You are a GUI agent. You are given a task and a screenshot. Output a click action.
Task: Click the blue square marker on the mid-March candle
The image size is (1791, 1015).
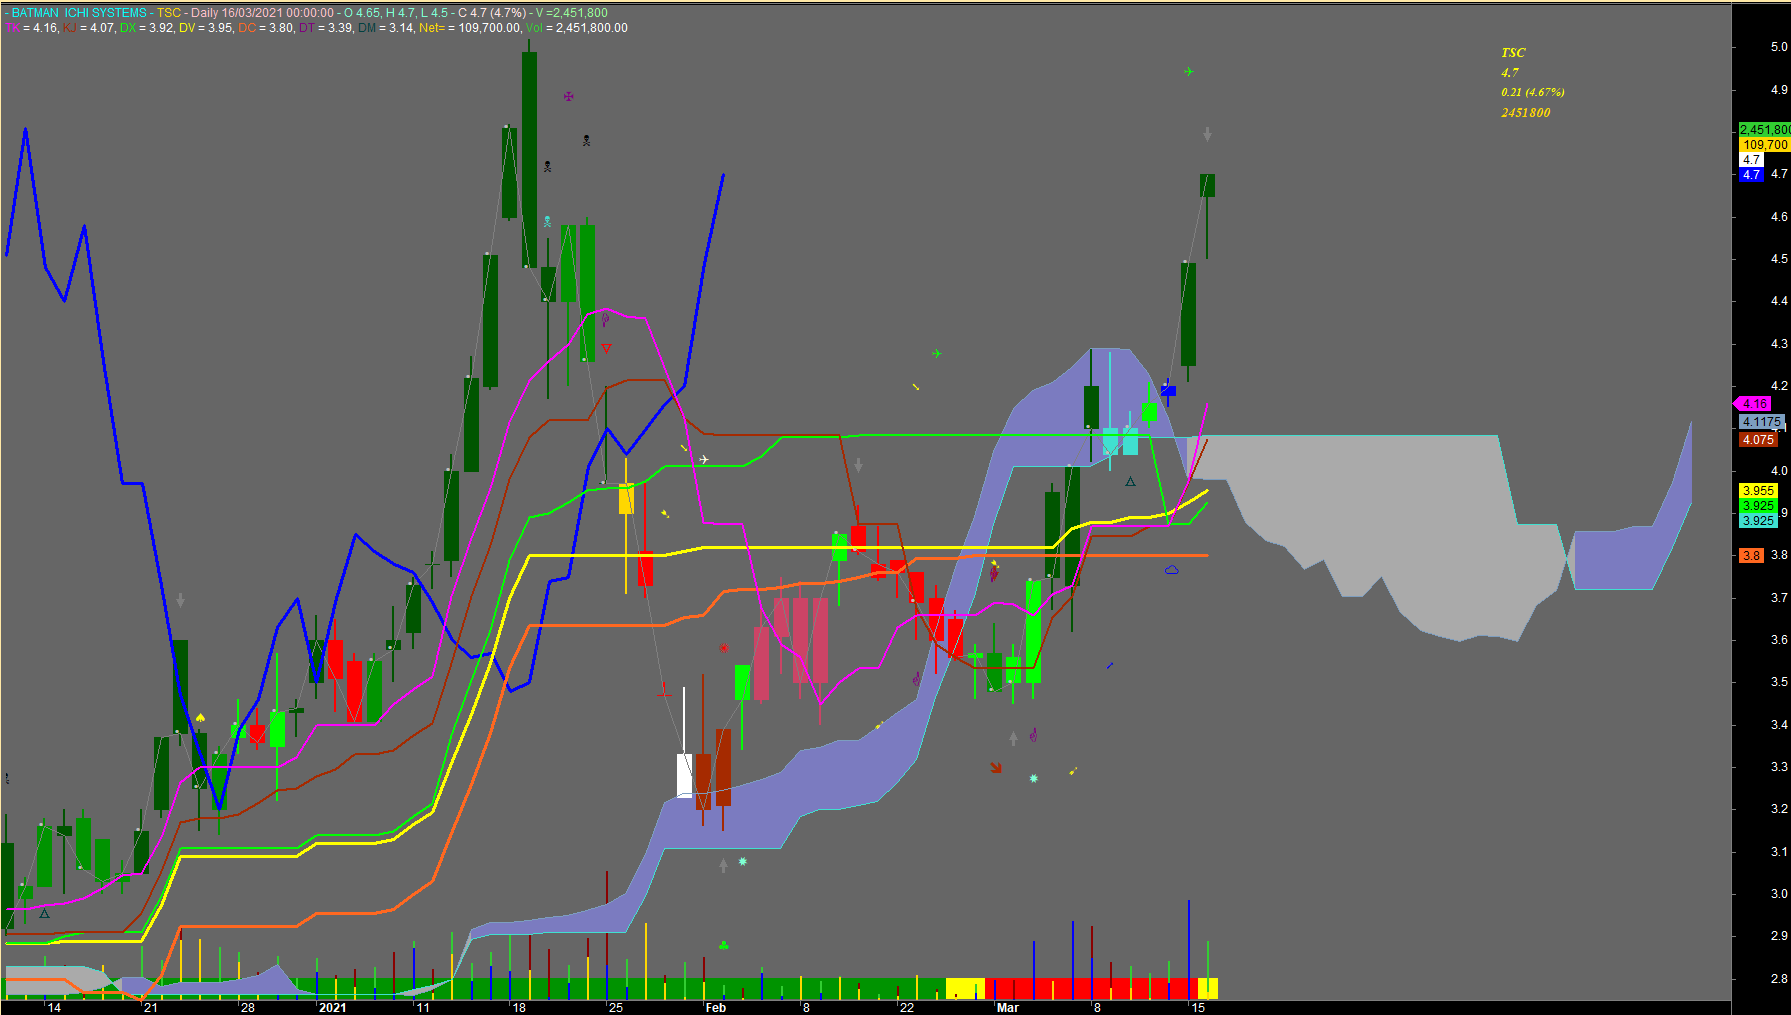pos(1168,391)
